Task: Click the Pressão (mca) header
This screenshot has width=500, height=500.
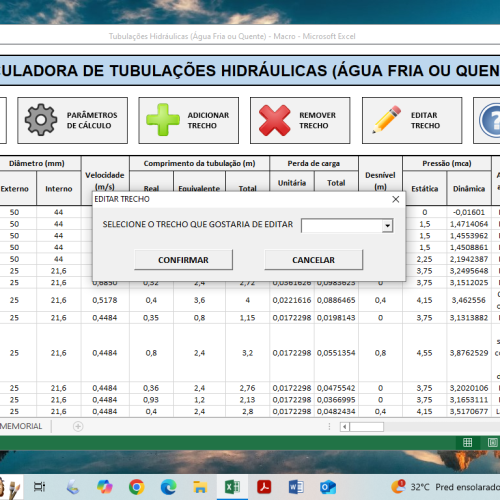Action: (447, 163)
